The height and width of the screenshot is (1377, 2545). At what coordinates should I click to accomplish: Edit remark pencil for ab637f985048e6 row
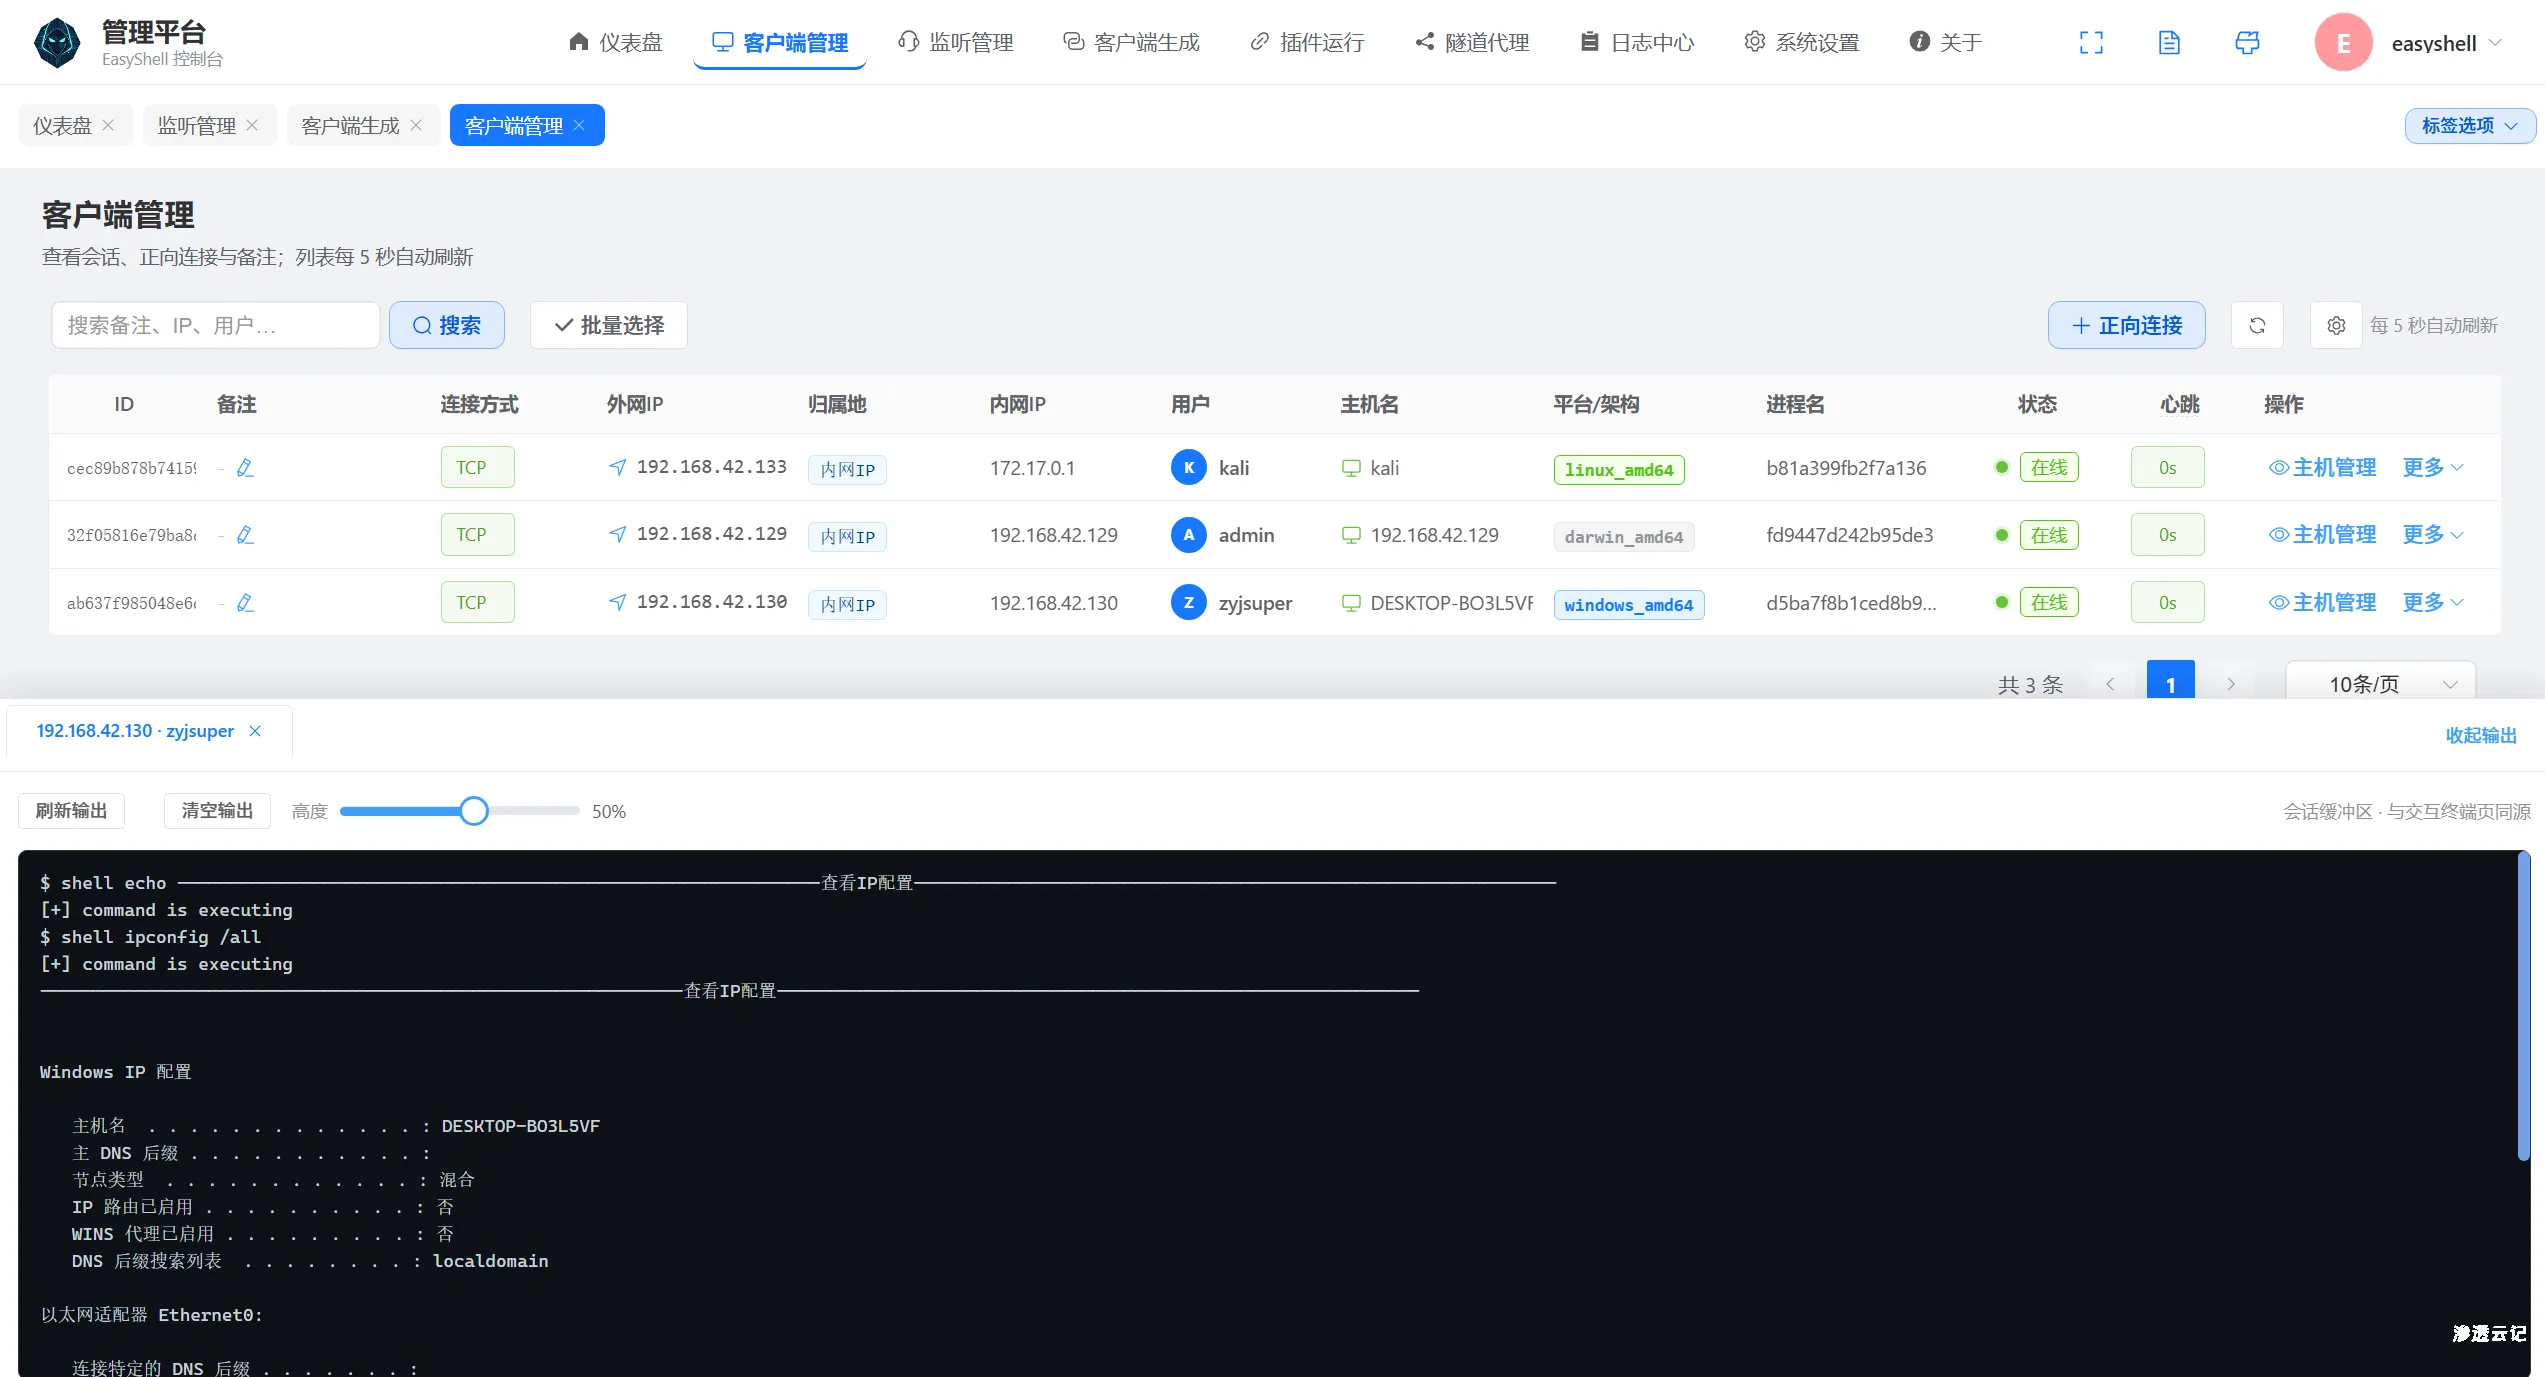[245, 603]
